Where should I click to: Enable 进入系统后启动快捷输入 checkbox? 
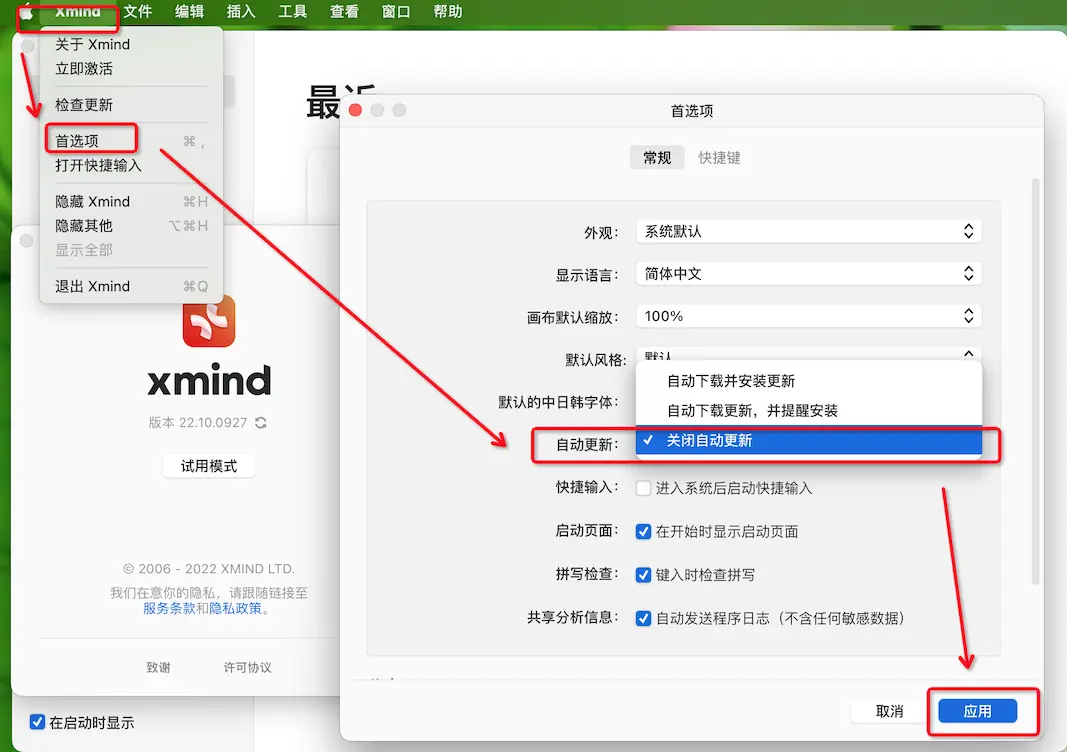coord(644,488)
